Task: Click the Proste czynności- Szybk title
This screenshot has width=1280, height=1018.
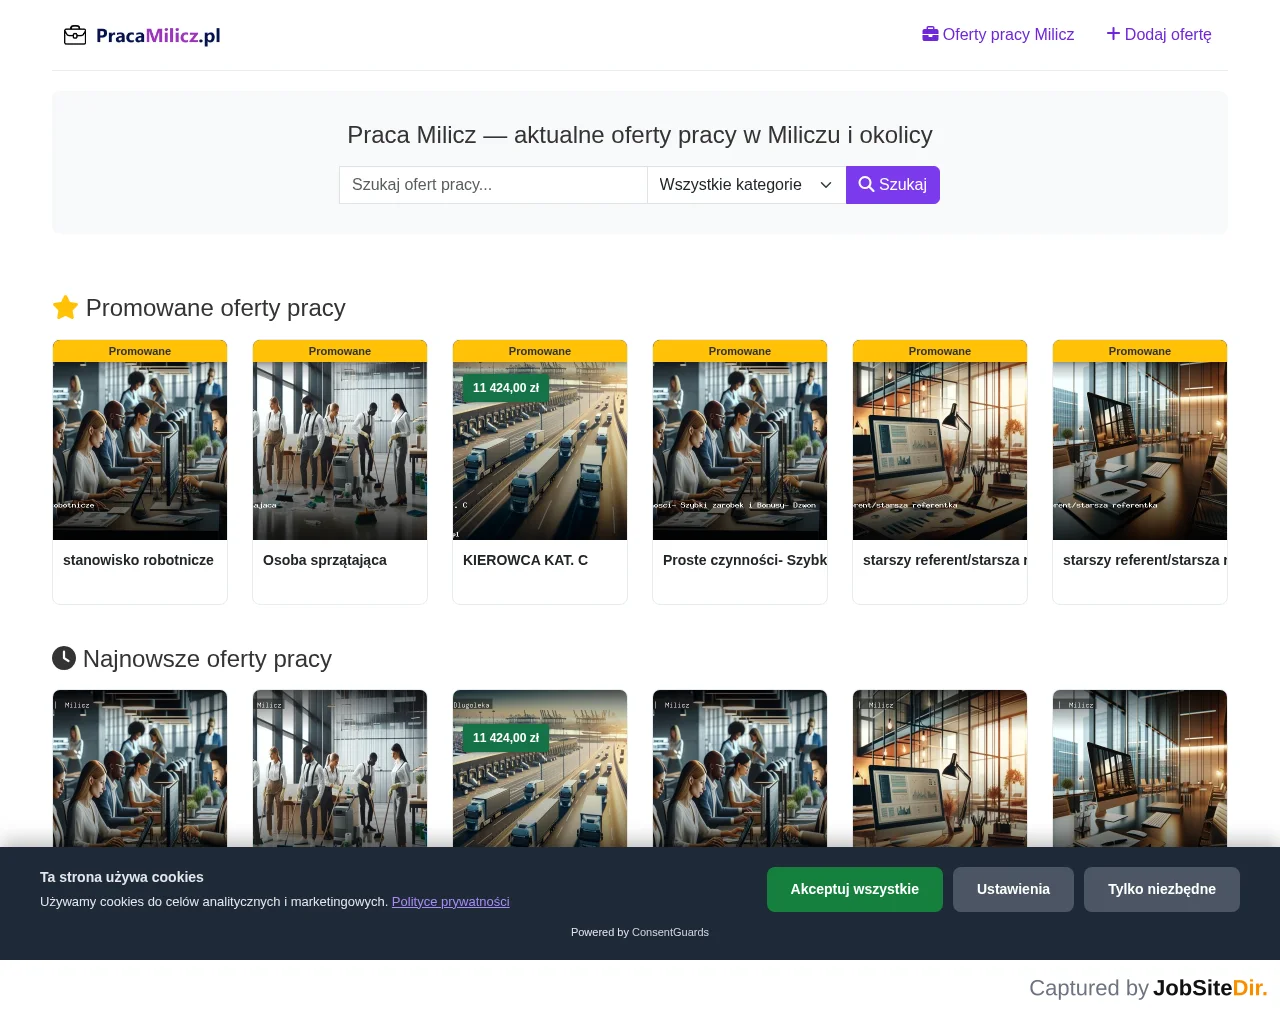Action: [745, 560]
